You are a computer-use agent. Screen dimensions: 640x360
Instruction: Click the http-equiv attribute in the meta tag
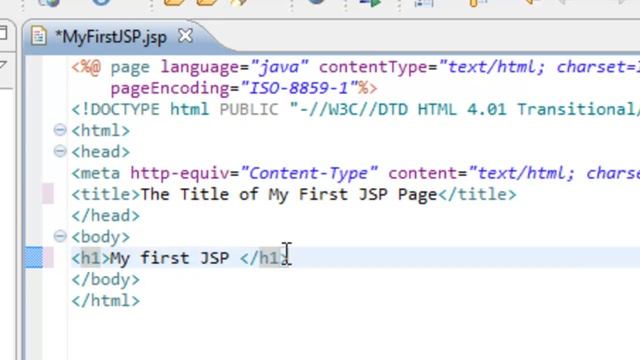tap(180, 173)
